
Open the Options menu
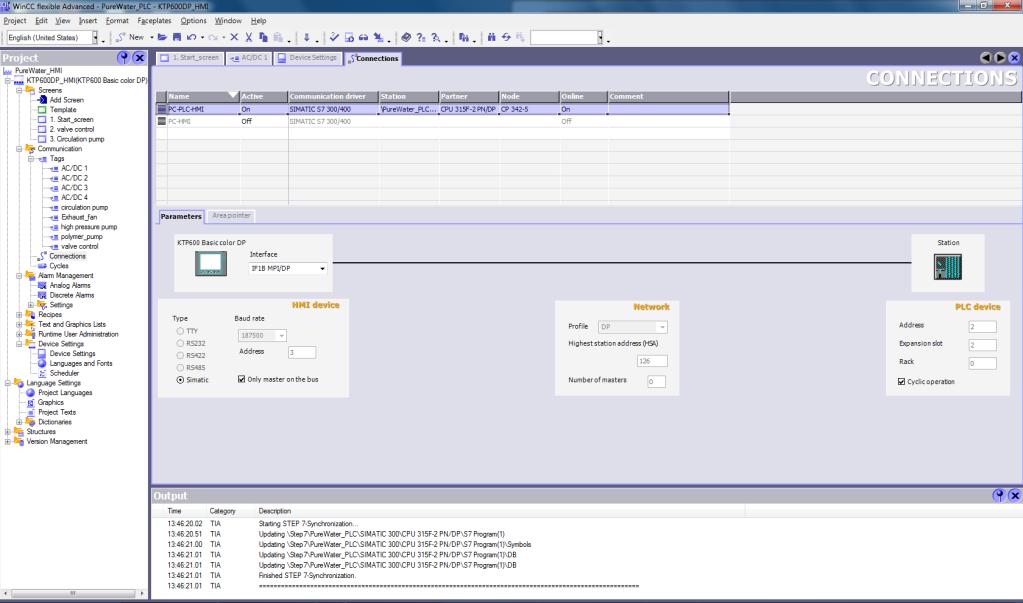tap(193, 21)
